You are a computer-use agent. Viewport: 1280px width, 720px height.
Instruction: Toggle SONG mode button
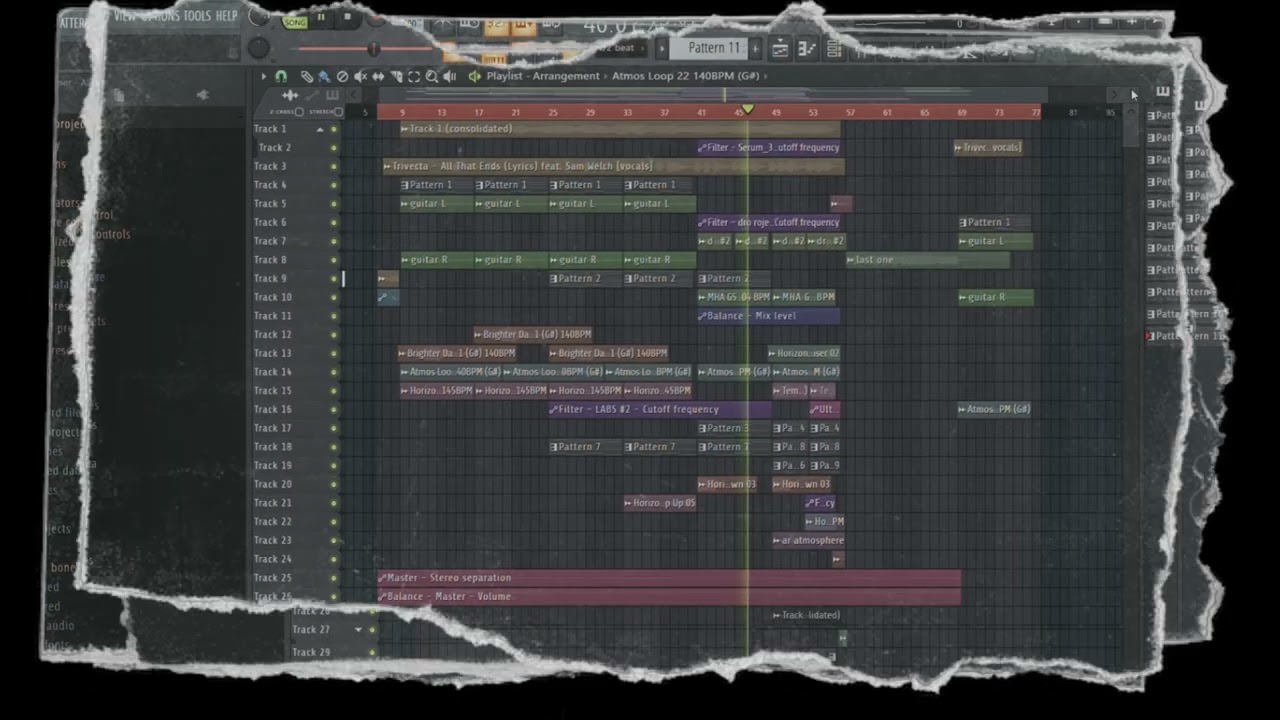click(x=295, y=21)
